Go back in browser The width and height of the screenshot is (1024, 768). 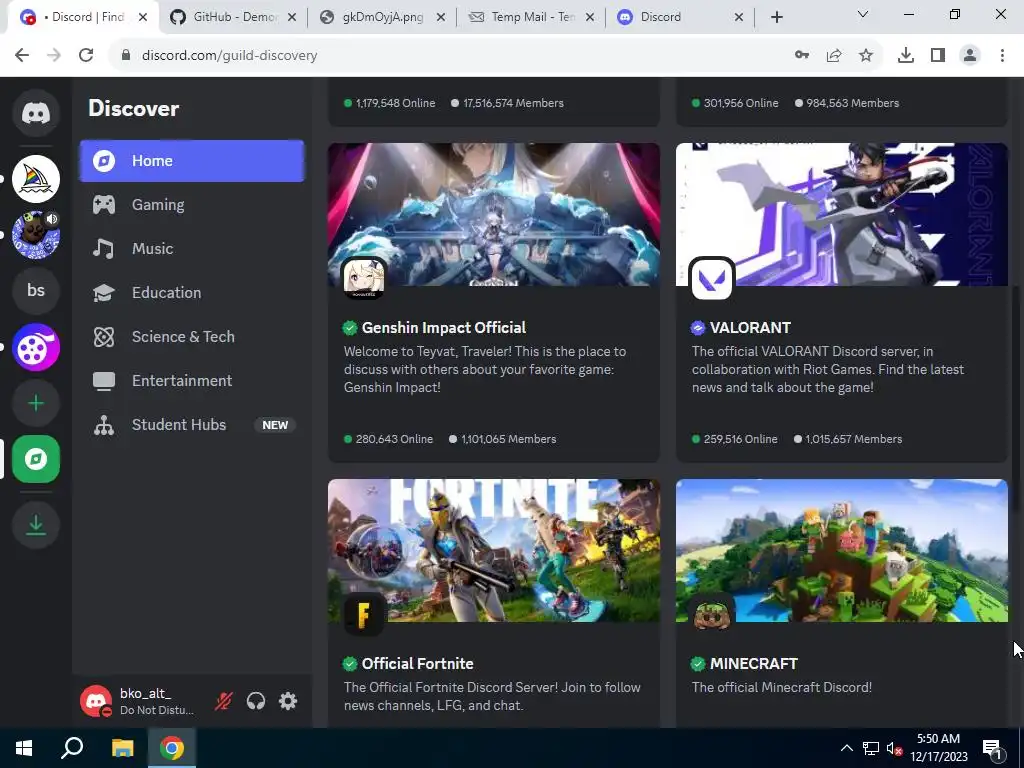[x=22, y=56]
